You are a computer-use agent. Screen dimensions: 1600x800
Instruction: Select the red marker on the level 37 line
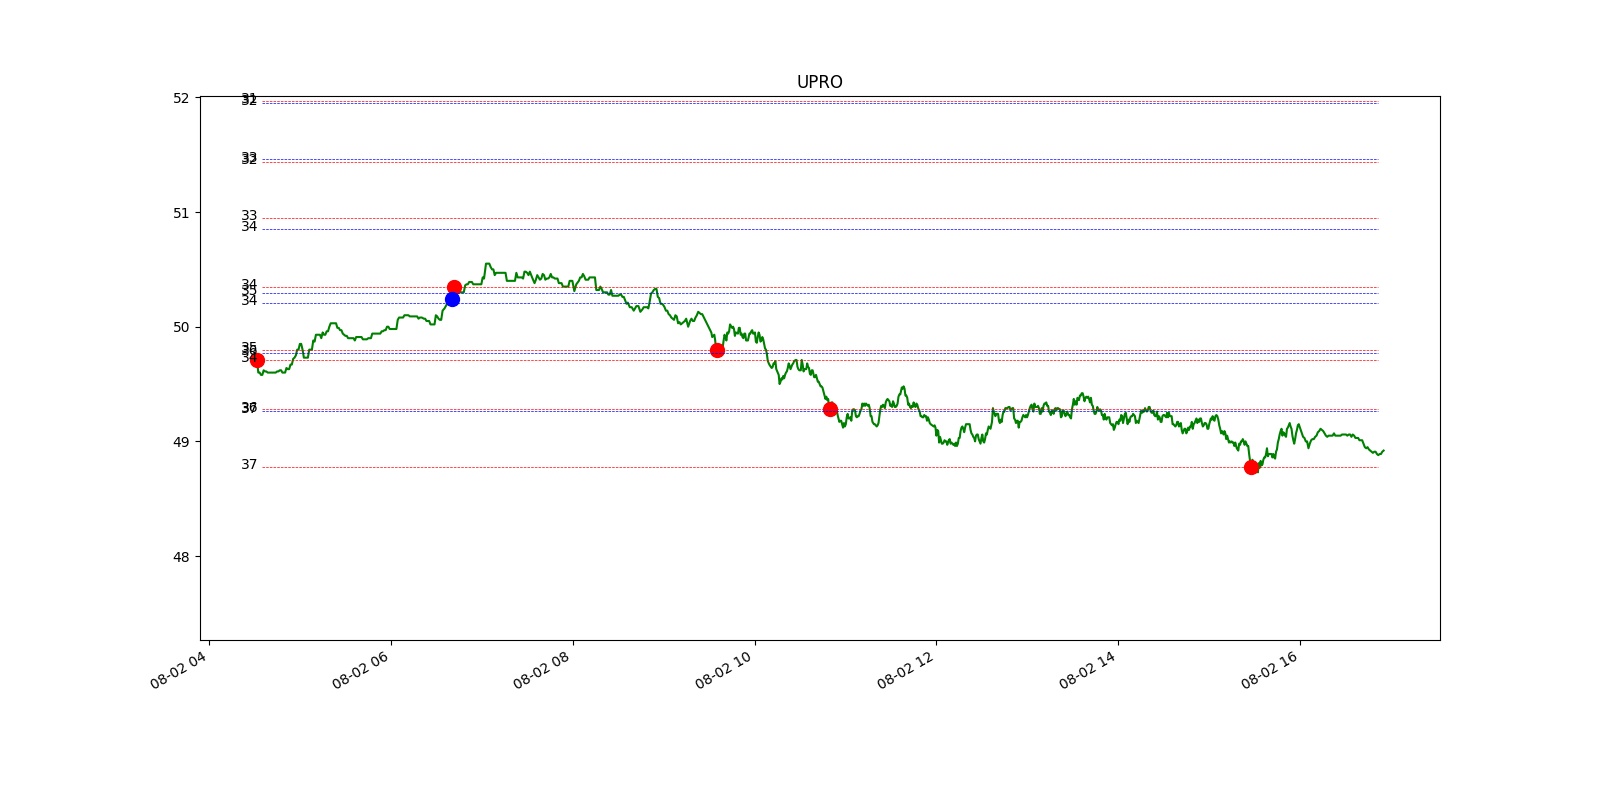click(1251, 467)
